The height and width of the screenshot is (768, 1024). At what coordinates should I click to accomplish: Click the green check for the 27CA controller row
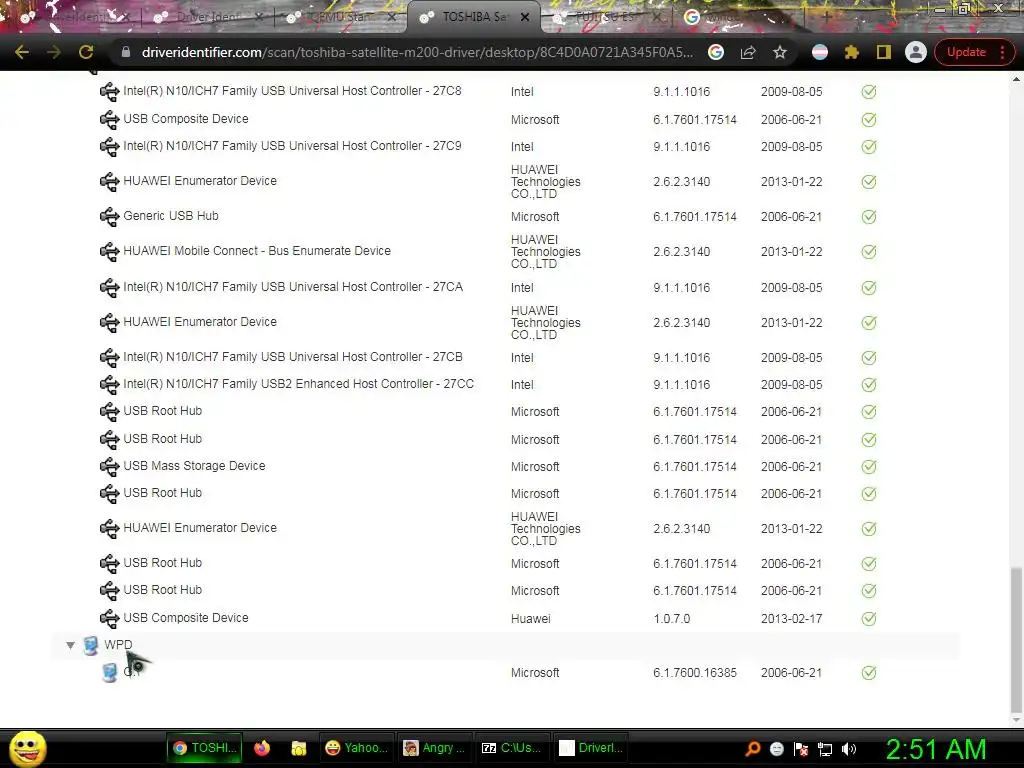click(x=869, y=287)
